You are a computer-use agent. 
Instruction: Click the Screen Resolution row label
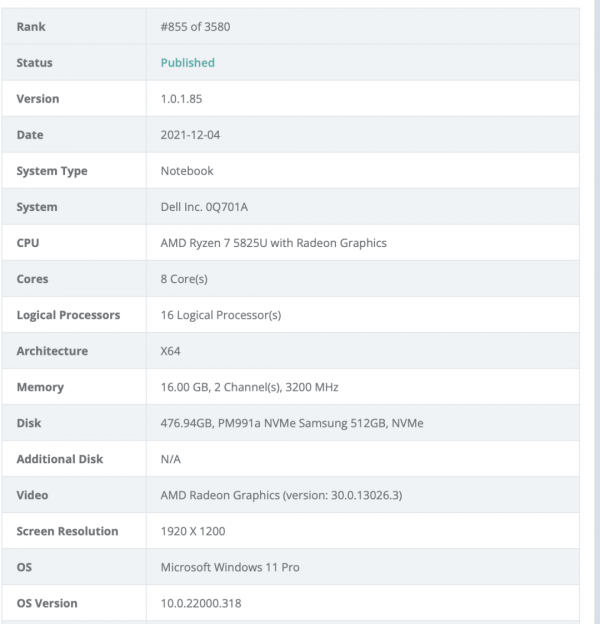[x=67, y=531]
